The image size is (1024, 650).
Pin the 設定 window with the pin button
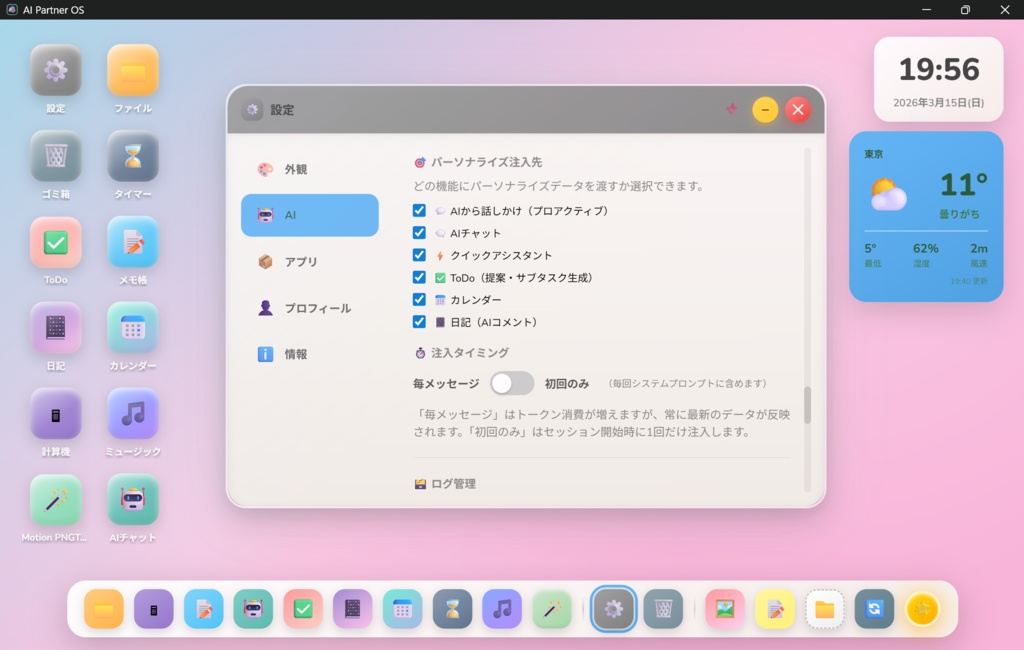[x=731, y=110]
